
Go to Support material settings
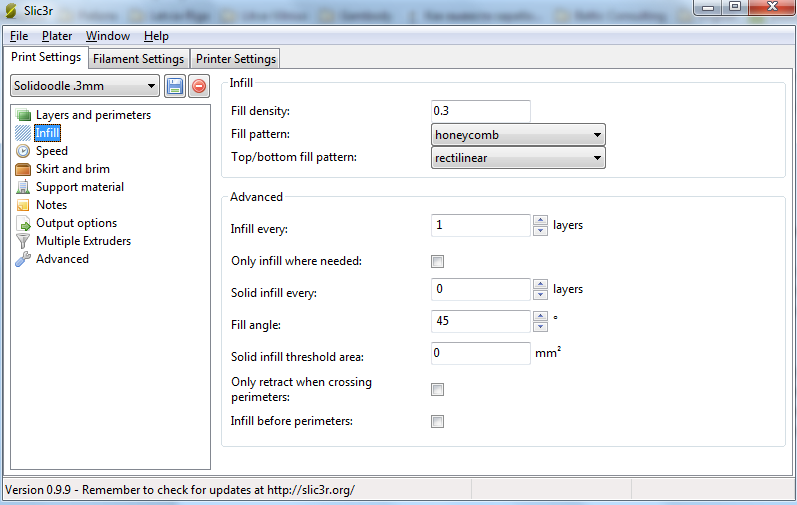(79, 187)
